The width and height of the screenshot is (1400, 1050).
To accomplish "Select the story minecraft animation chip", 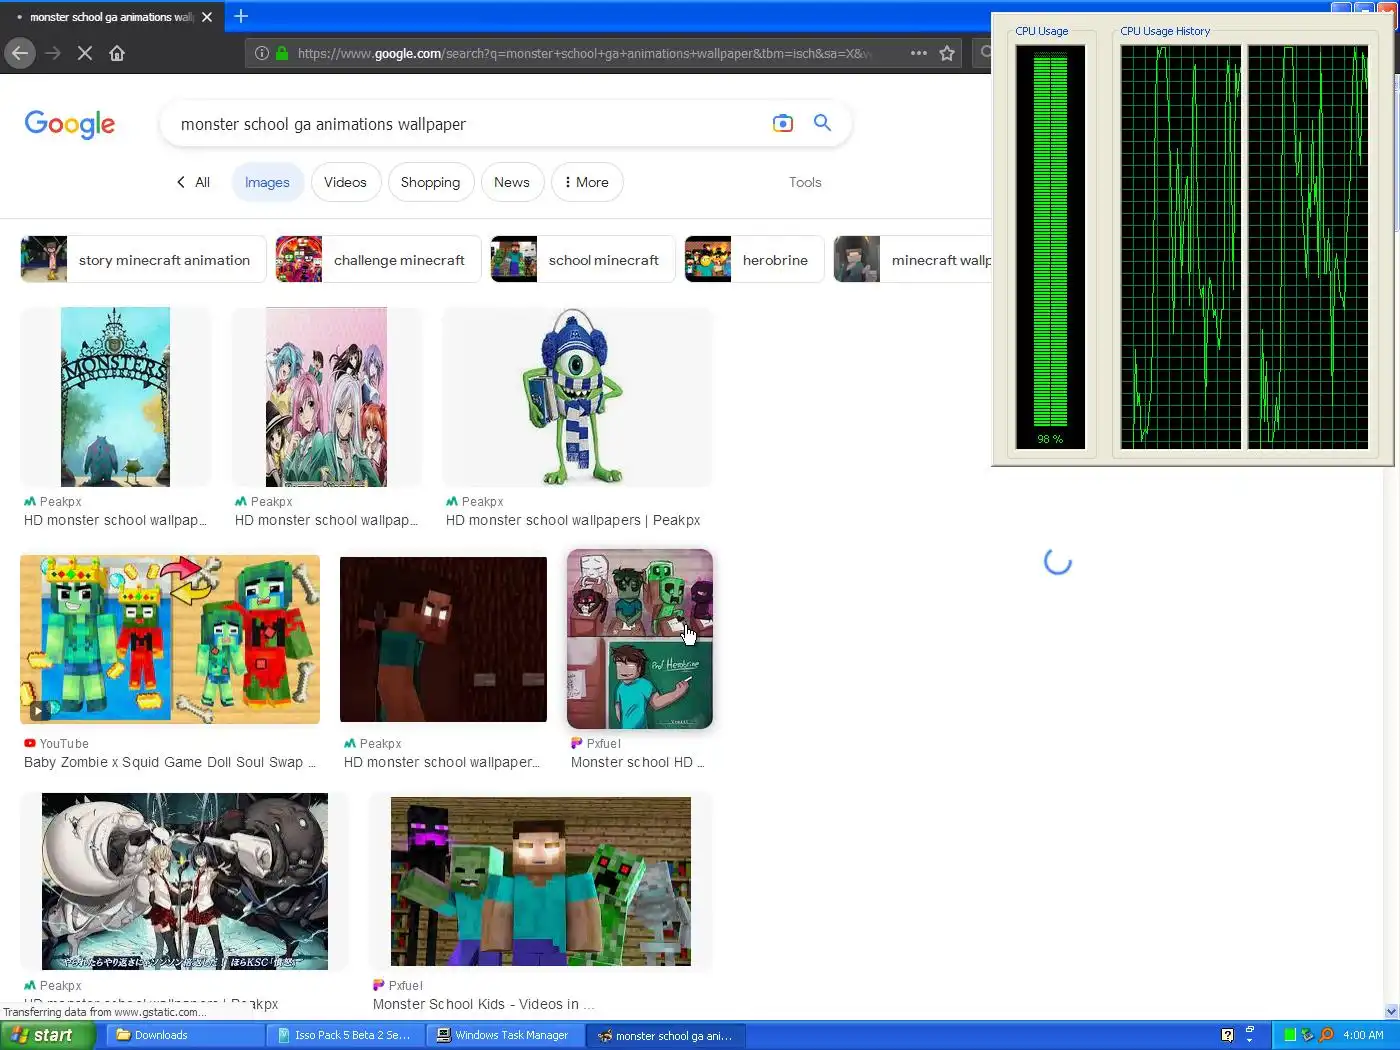I will [x=144, y=260].
